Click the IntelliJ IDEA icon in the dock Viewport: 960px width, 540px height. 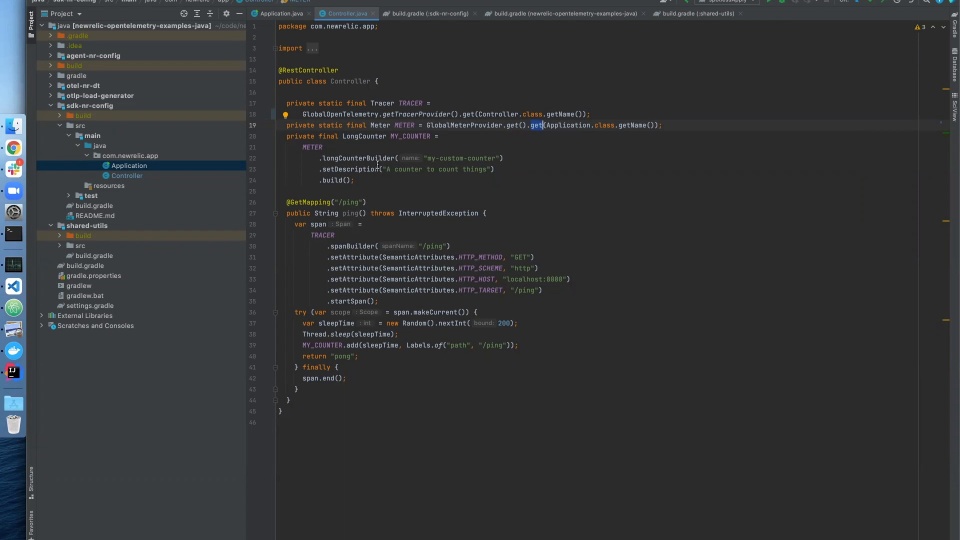(13, 372)
